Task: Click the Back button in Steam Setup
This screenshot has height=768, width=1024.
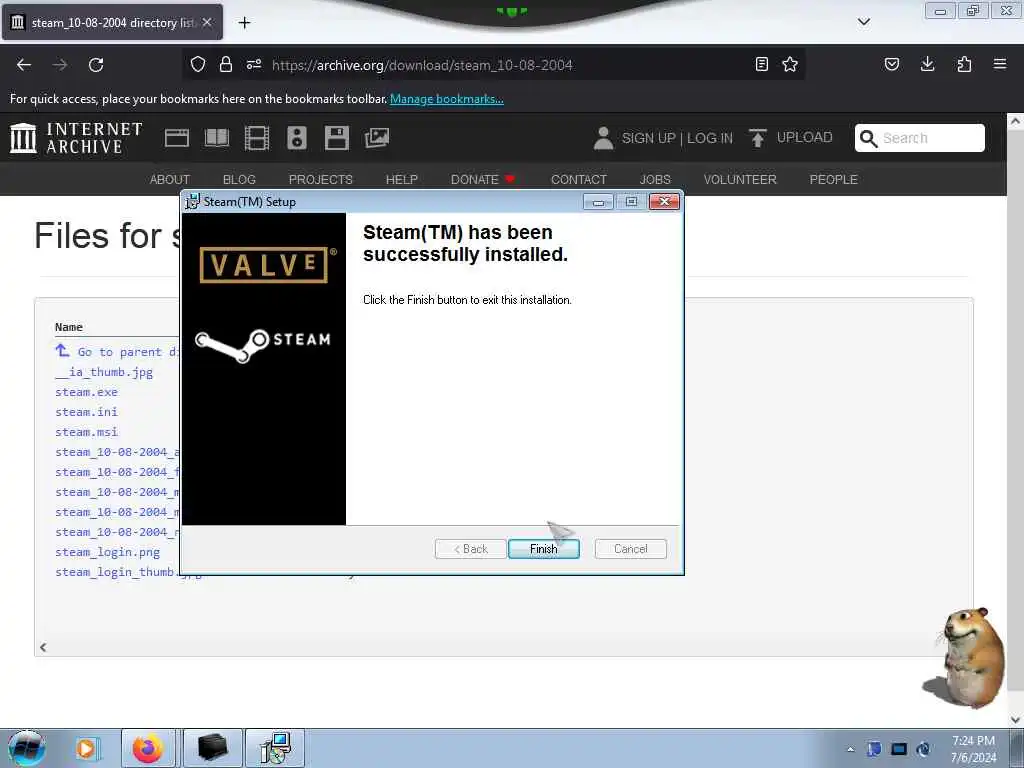Action: [470, 549]
